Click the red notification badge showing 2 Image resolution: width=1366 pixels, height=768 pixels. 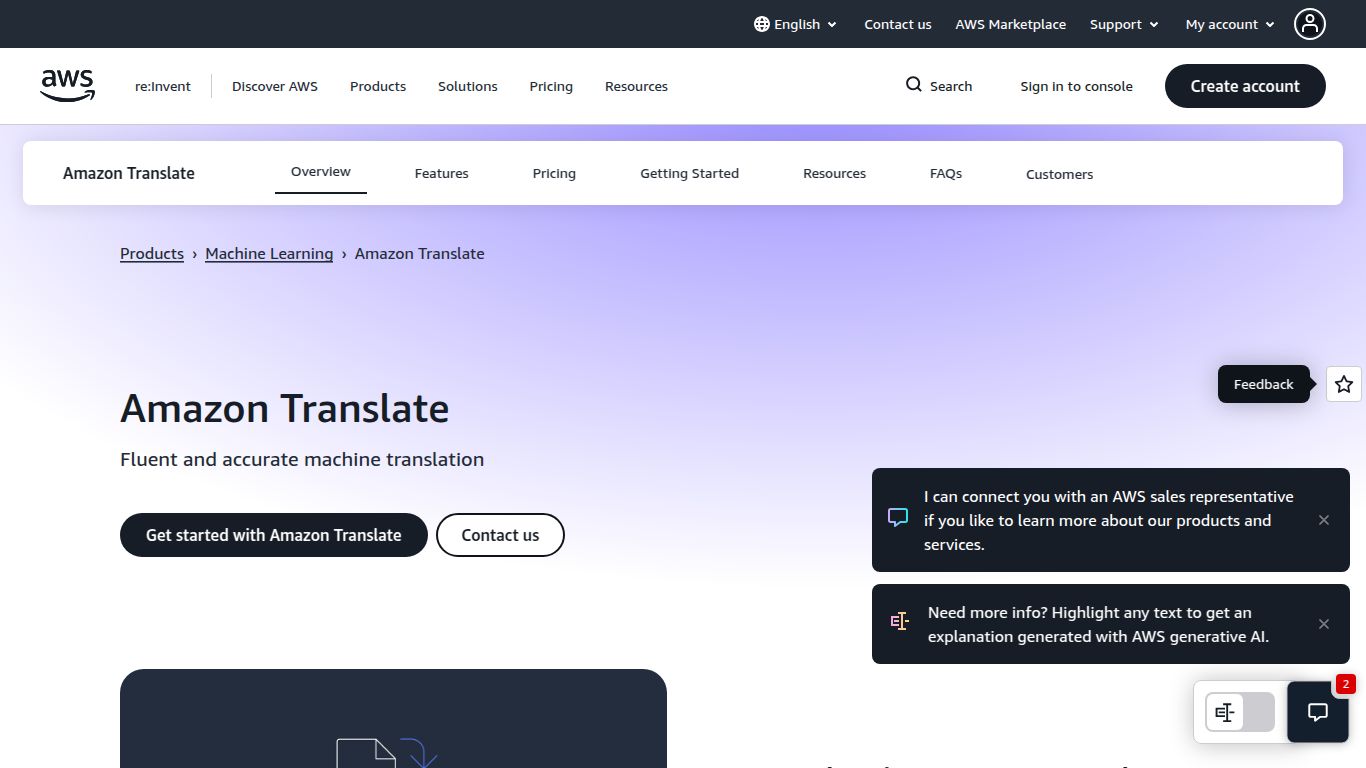1346,684
